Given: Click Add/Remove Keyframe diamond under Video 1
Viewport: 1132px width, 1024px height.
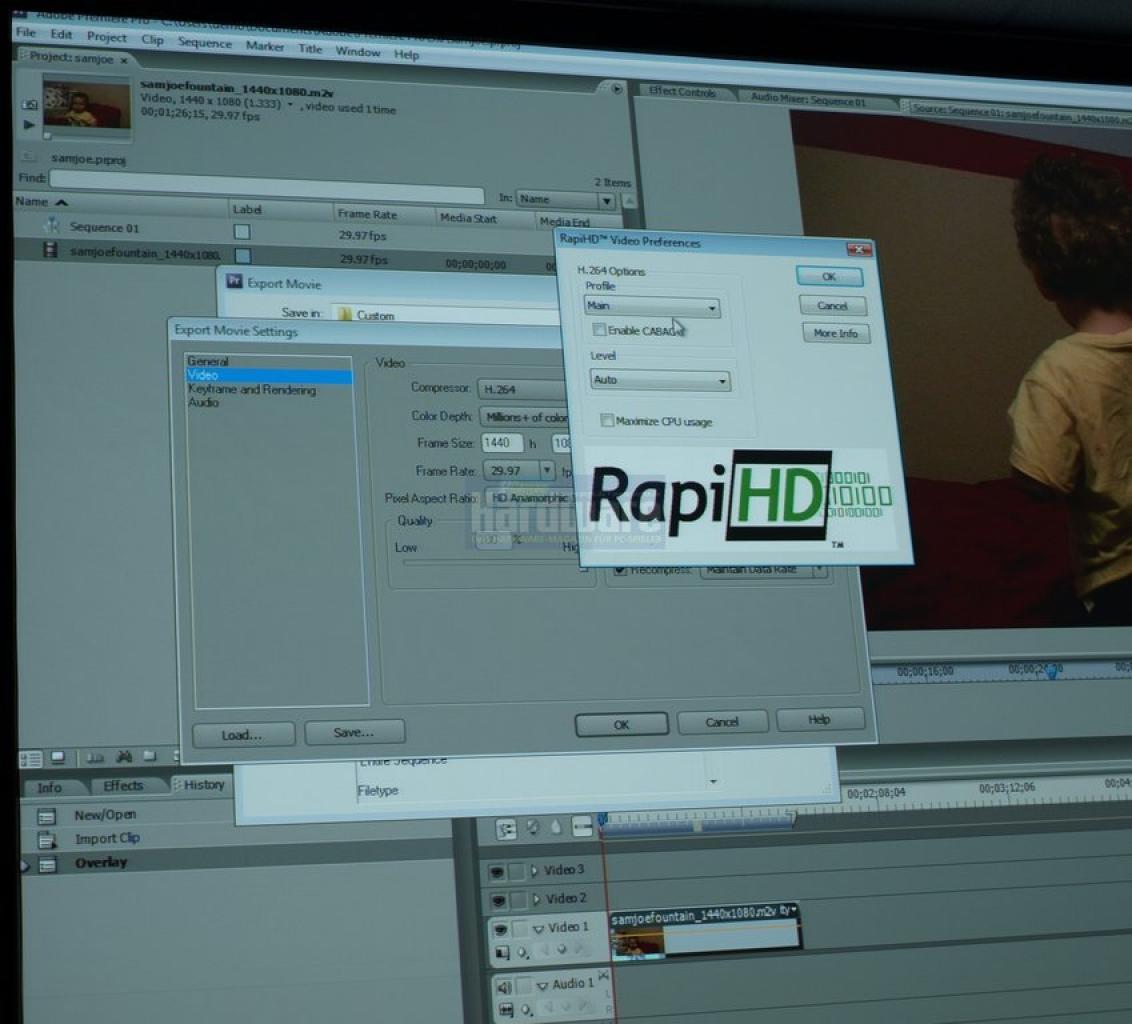Looking at the screenshot, I should tap(562, 950).
